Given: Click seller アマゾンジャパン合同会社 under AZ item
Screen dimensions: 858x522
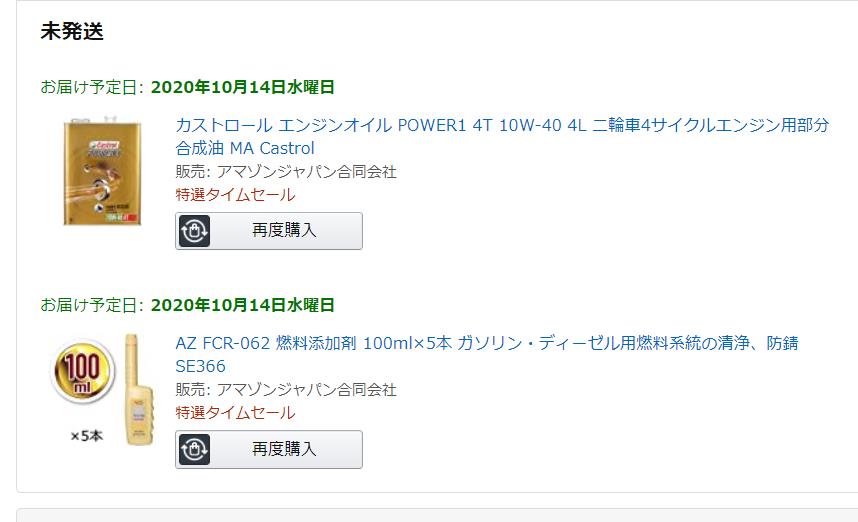Looking at the screenshot, I should tap(306, 390).
